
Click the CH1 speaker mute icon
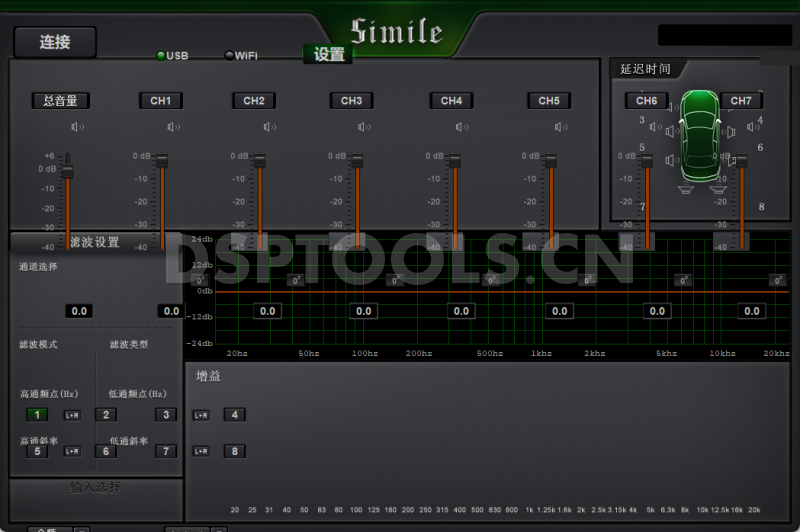point(173,127)
